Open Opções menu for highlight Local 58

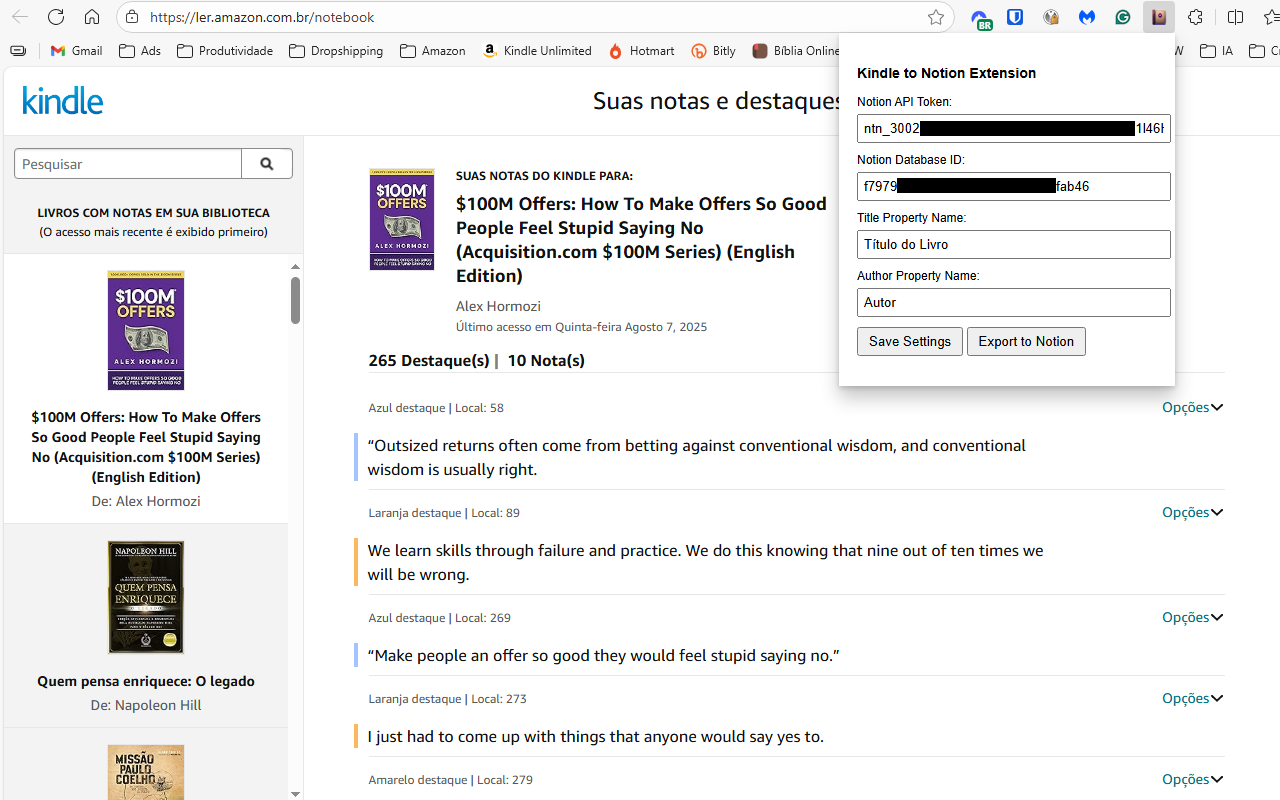(1192, 408)
